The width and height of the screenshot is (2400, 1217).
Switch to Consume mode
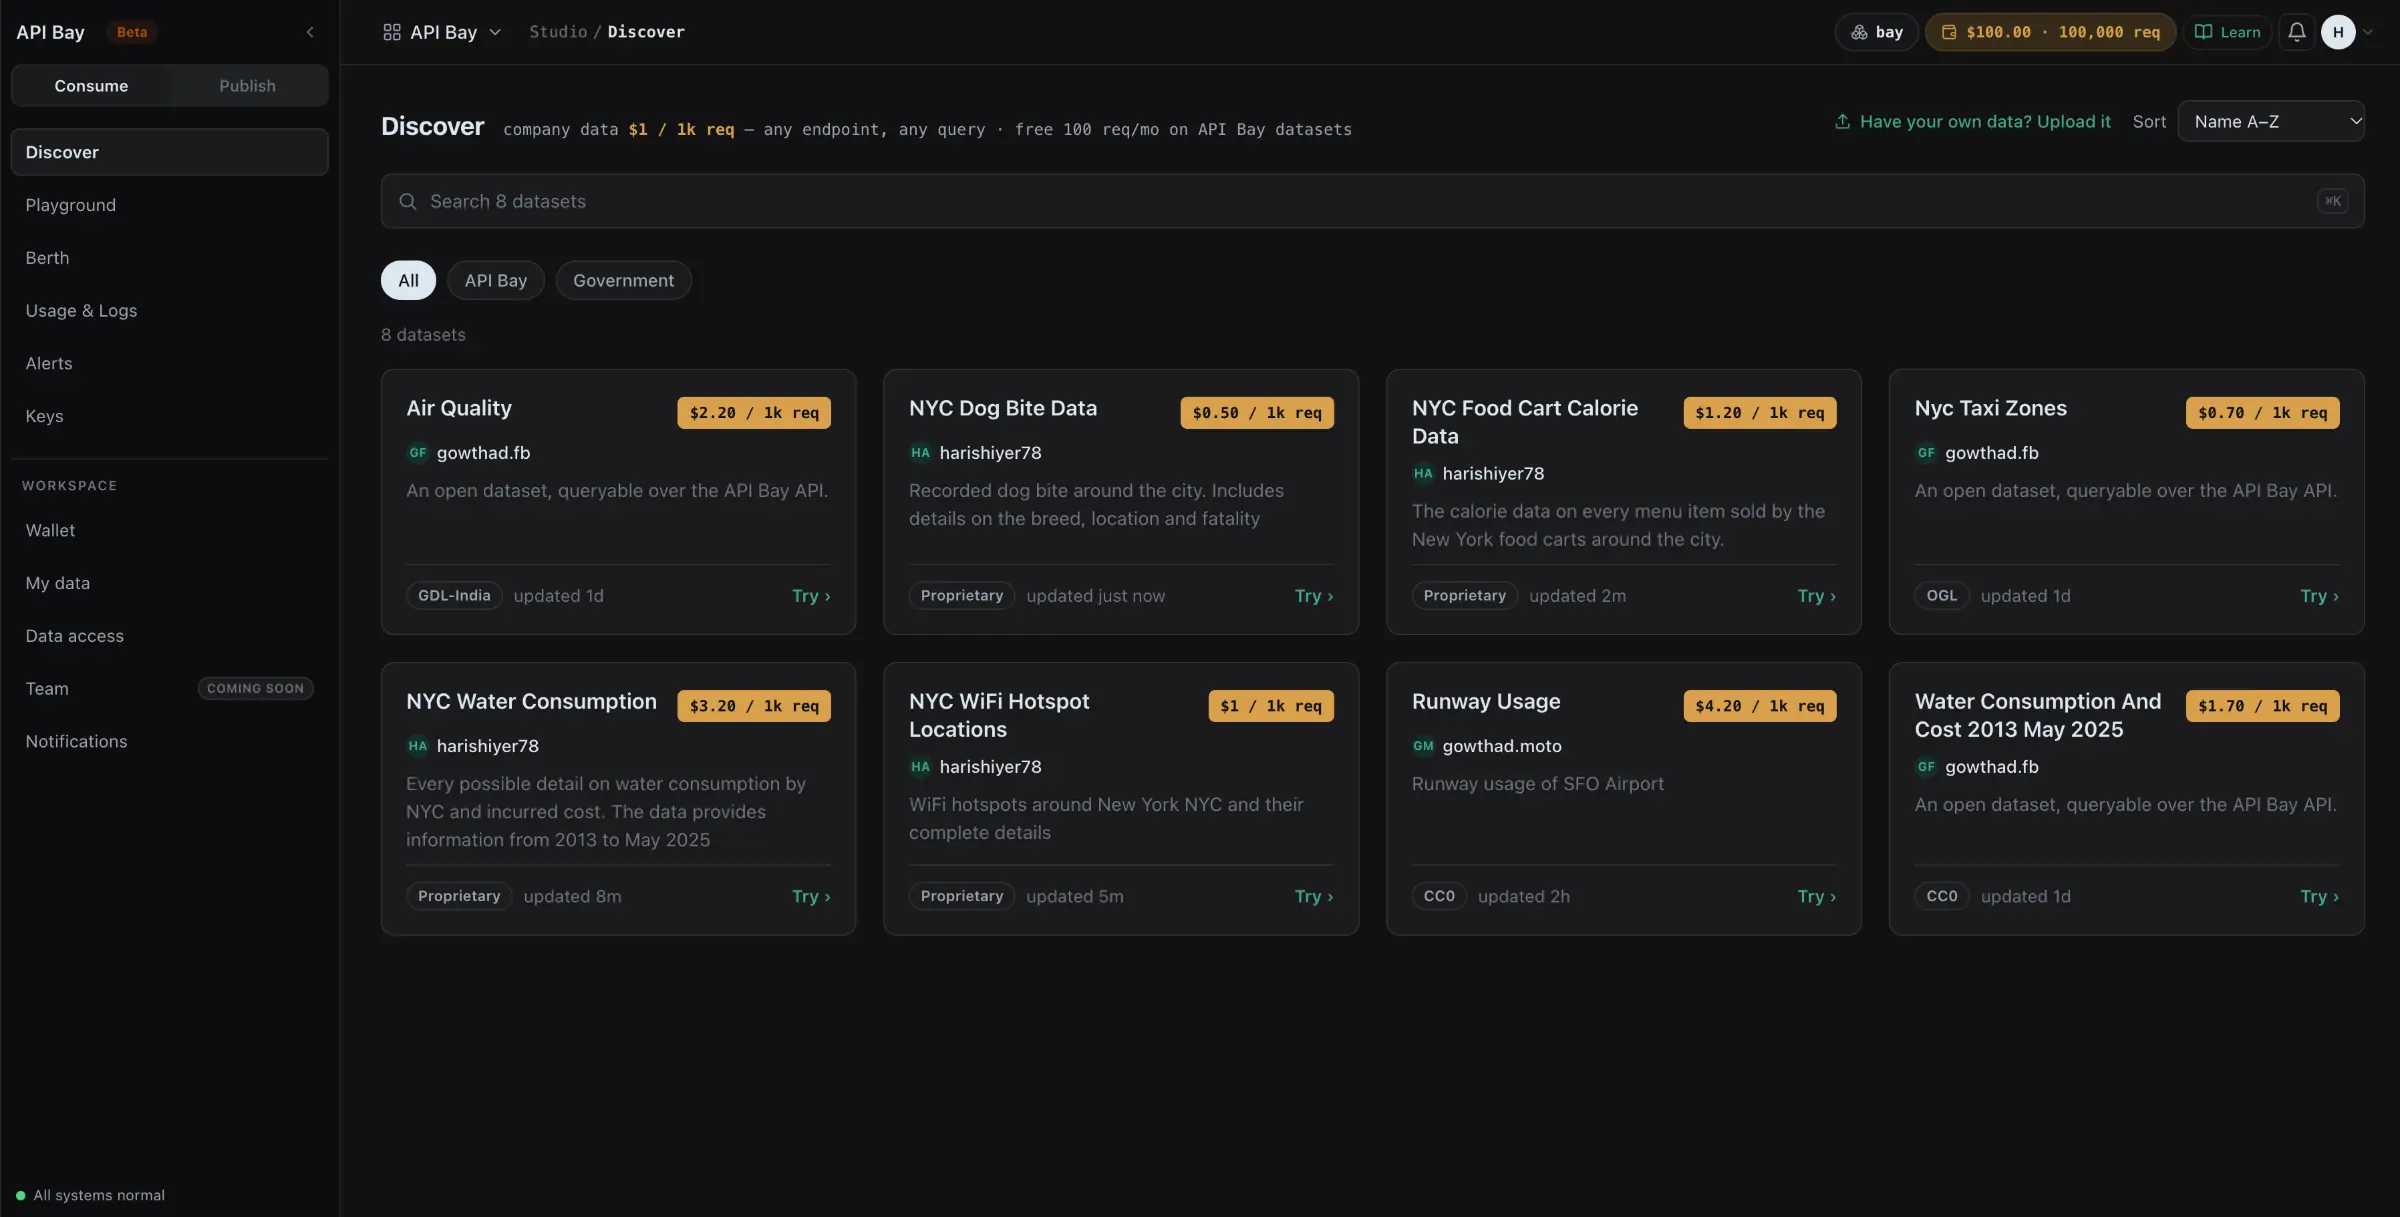pos(91,86)
